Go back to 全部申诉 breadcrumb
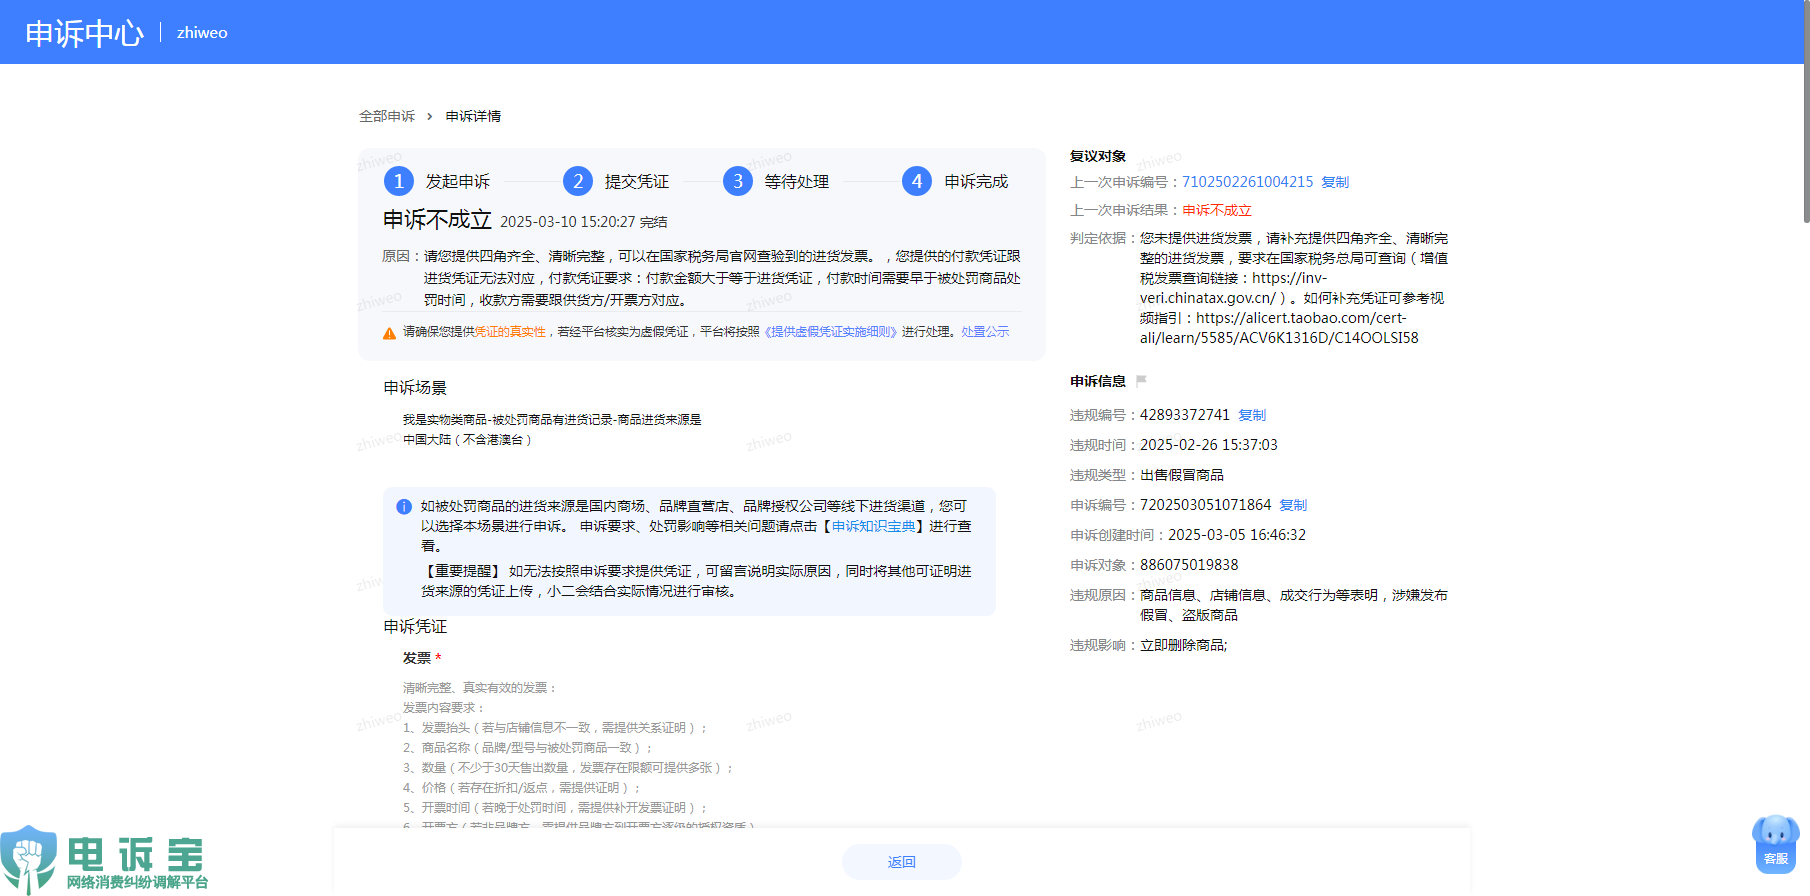Viewport: 1810px width, 896px height. pyautogui.click(x=387, y=117)
